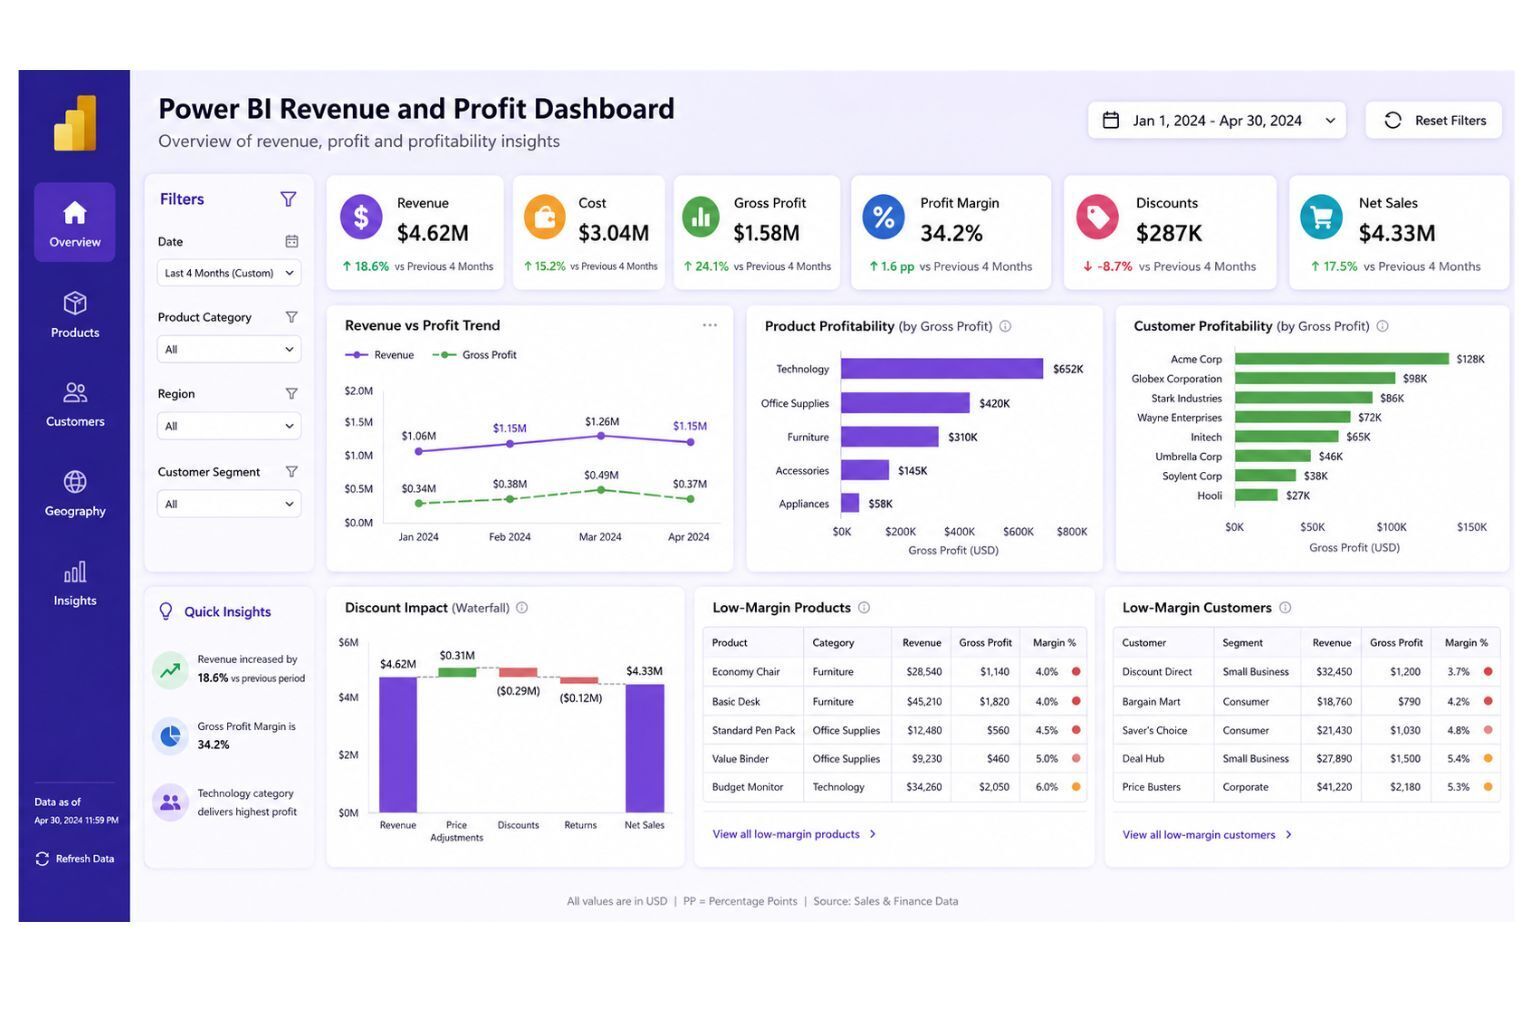Expand the Product Category dropdown
Image resolution: width=1536 pixels, height=1024 pixels.
coord(229,350)
